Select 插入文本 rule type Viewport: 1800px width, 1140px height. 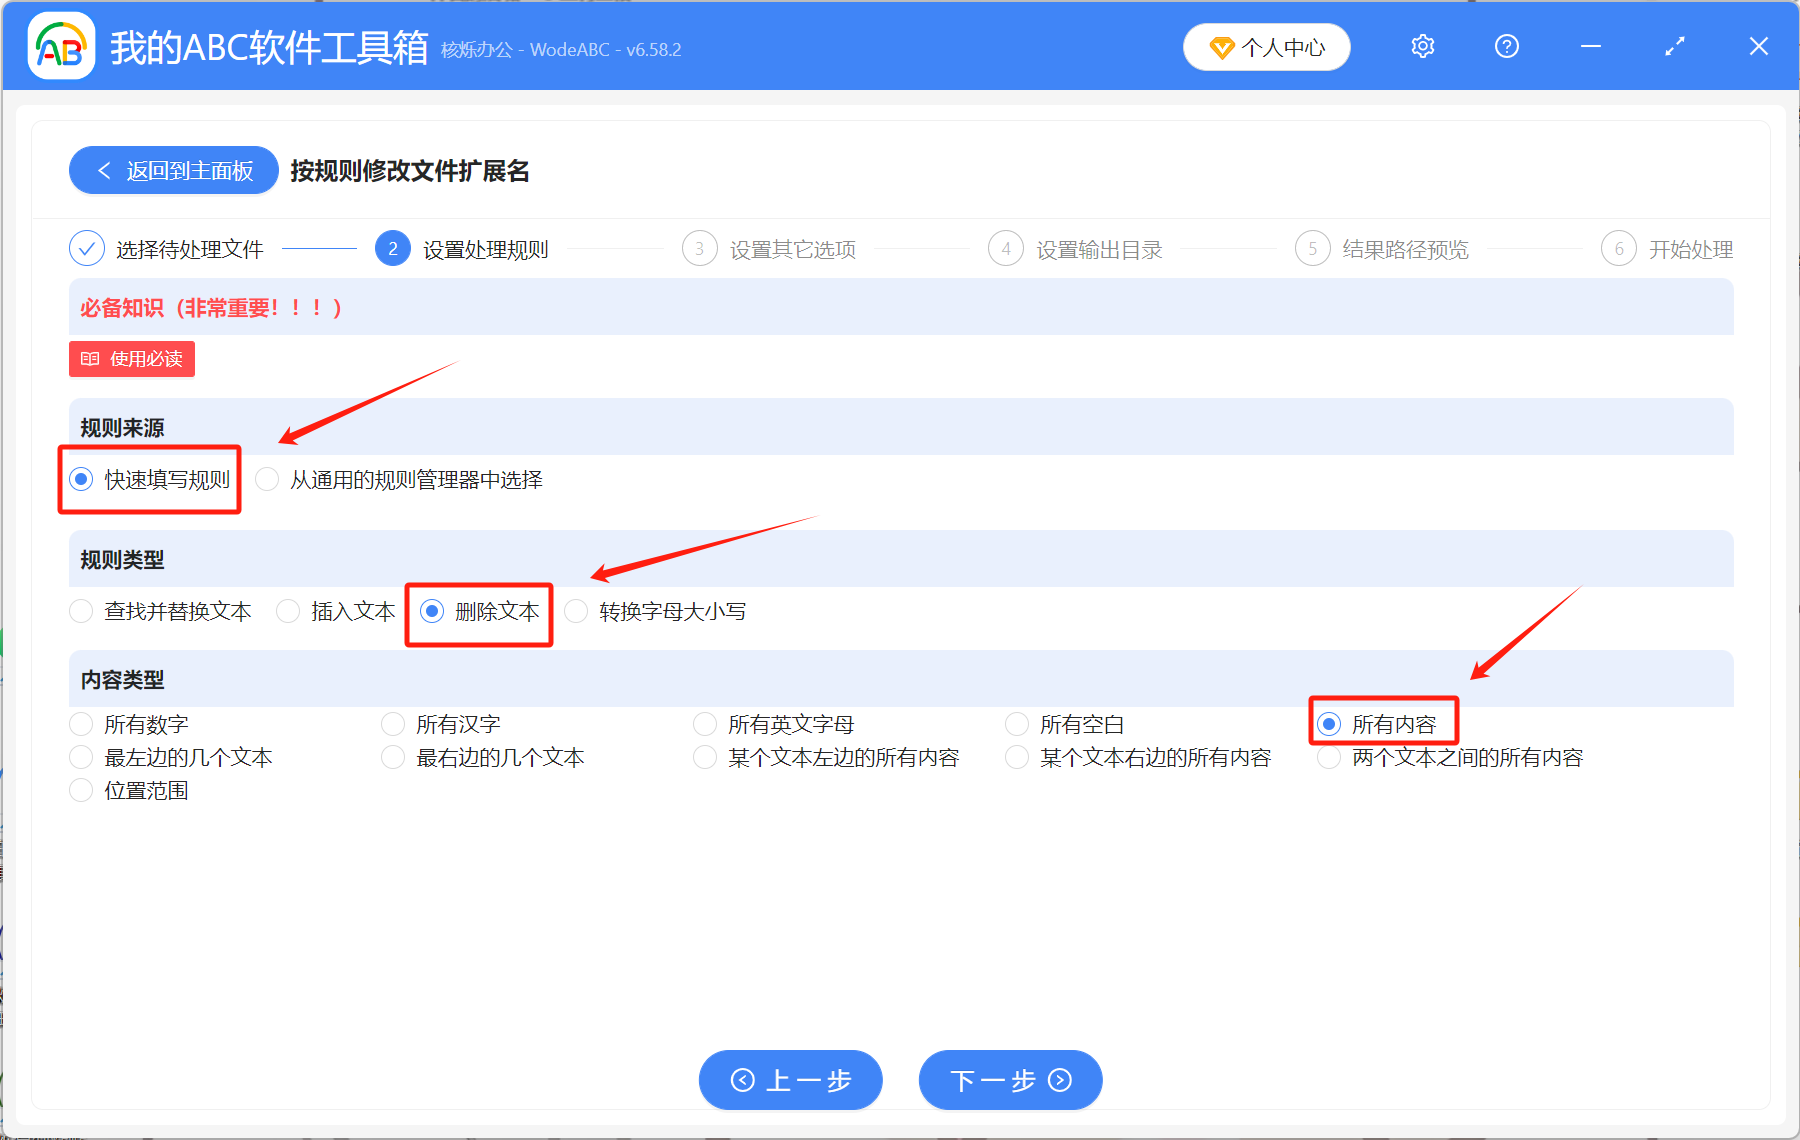tap(288, 612)
